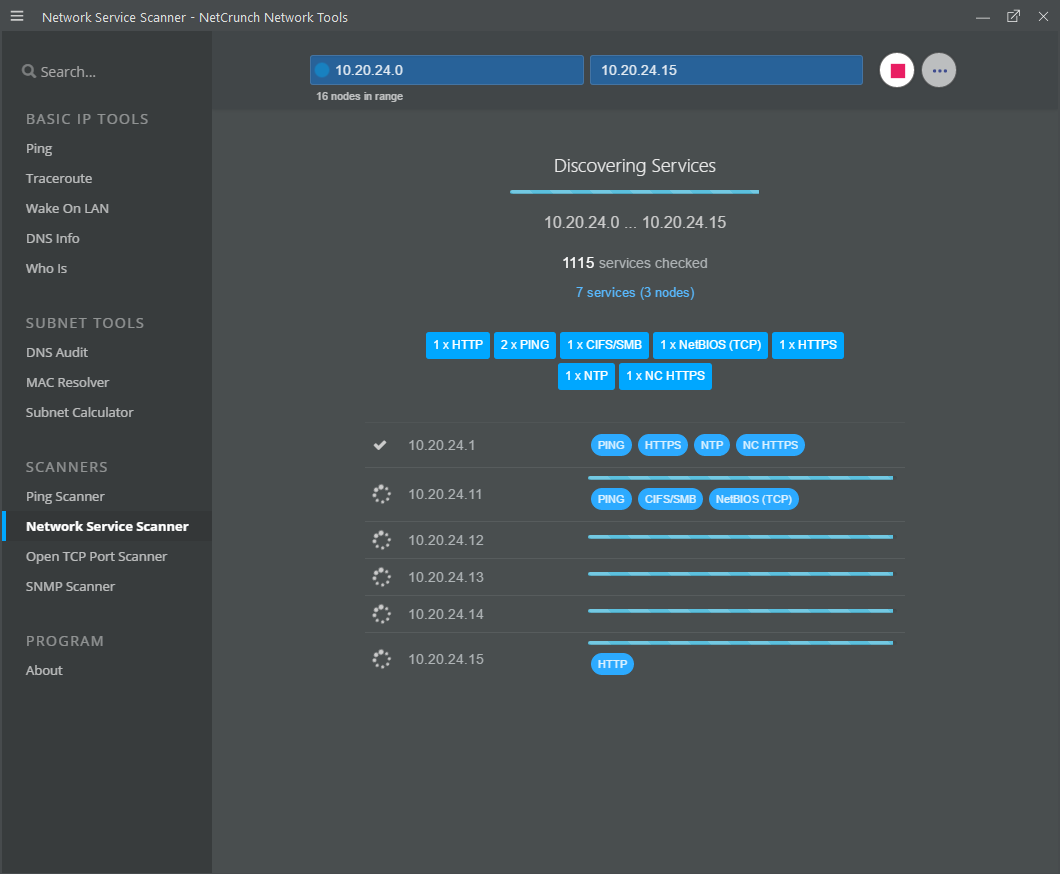Click the spinner icon beside 10.20.24.13
Image resolution: width=1060 pixels, height=874 pixels.
tap(381, 577)
